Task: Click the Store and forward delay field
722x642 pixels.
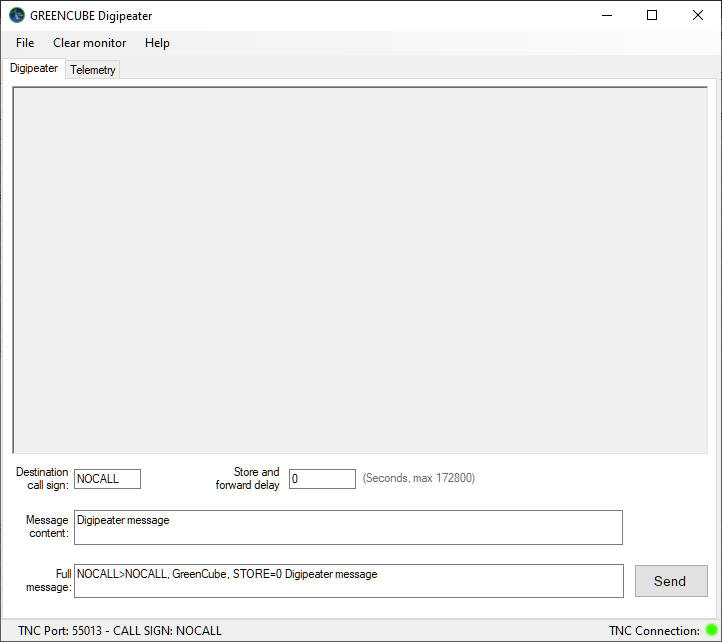Action: click(x=322, y=479)
